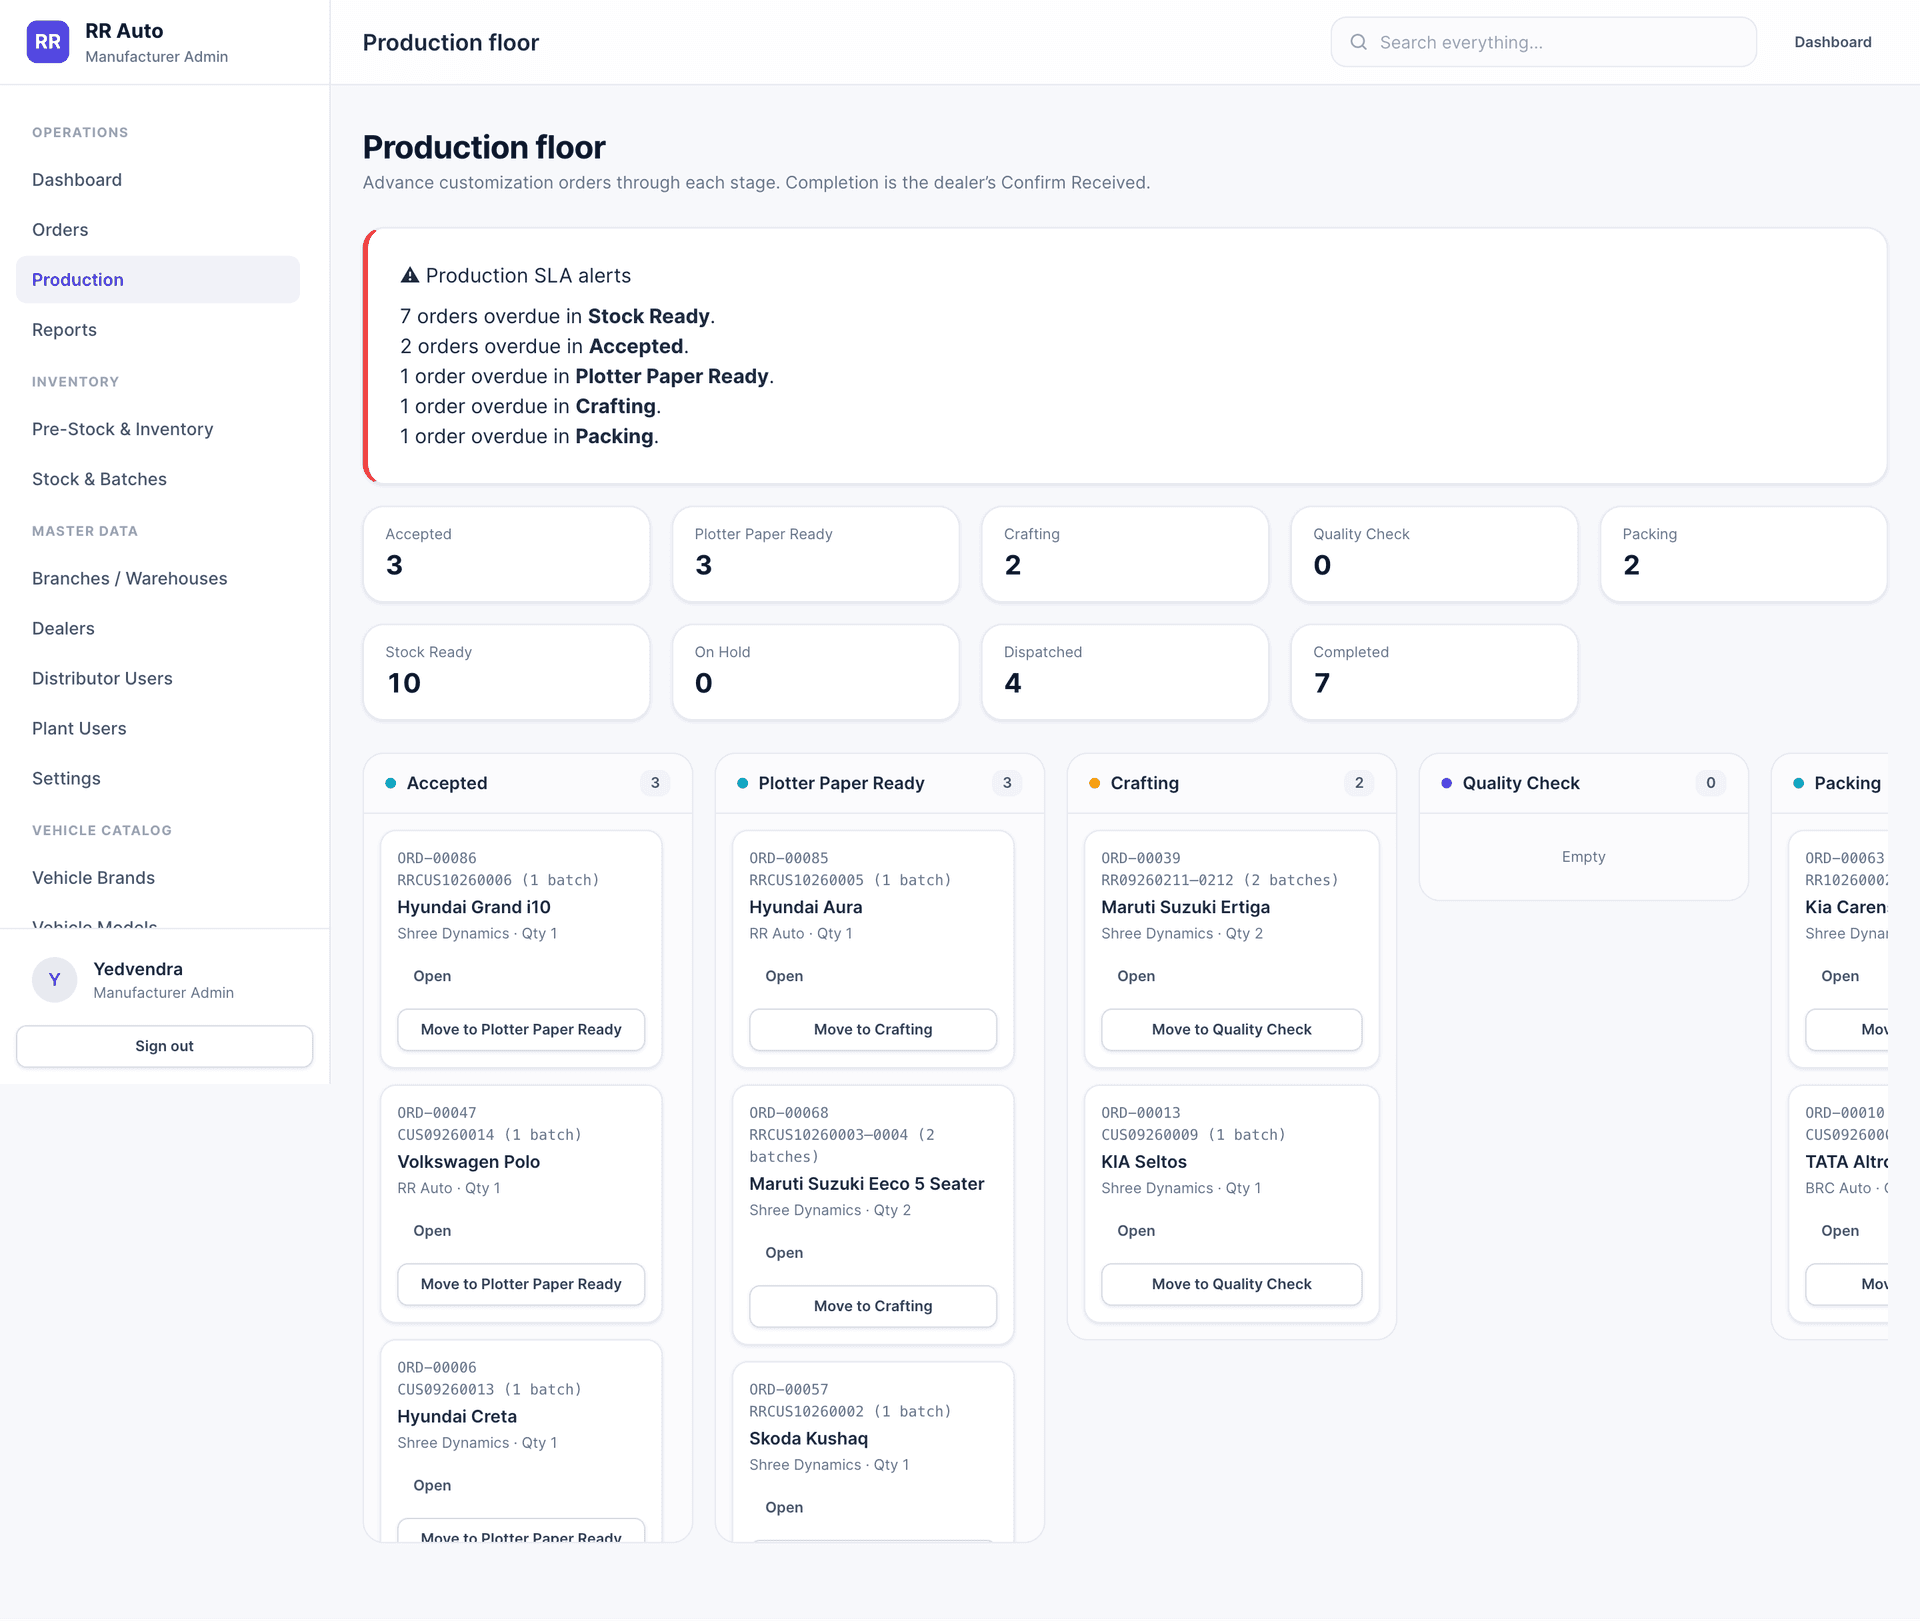Click the Dispatched stat card
Screen dimensions: 1920x1621
1125,672
